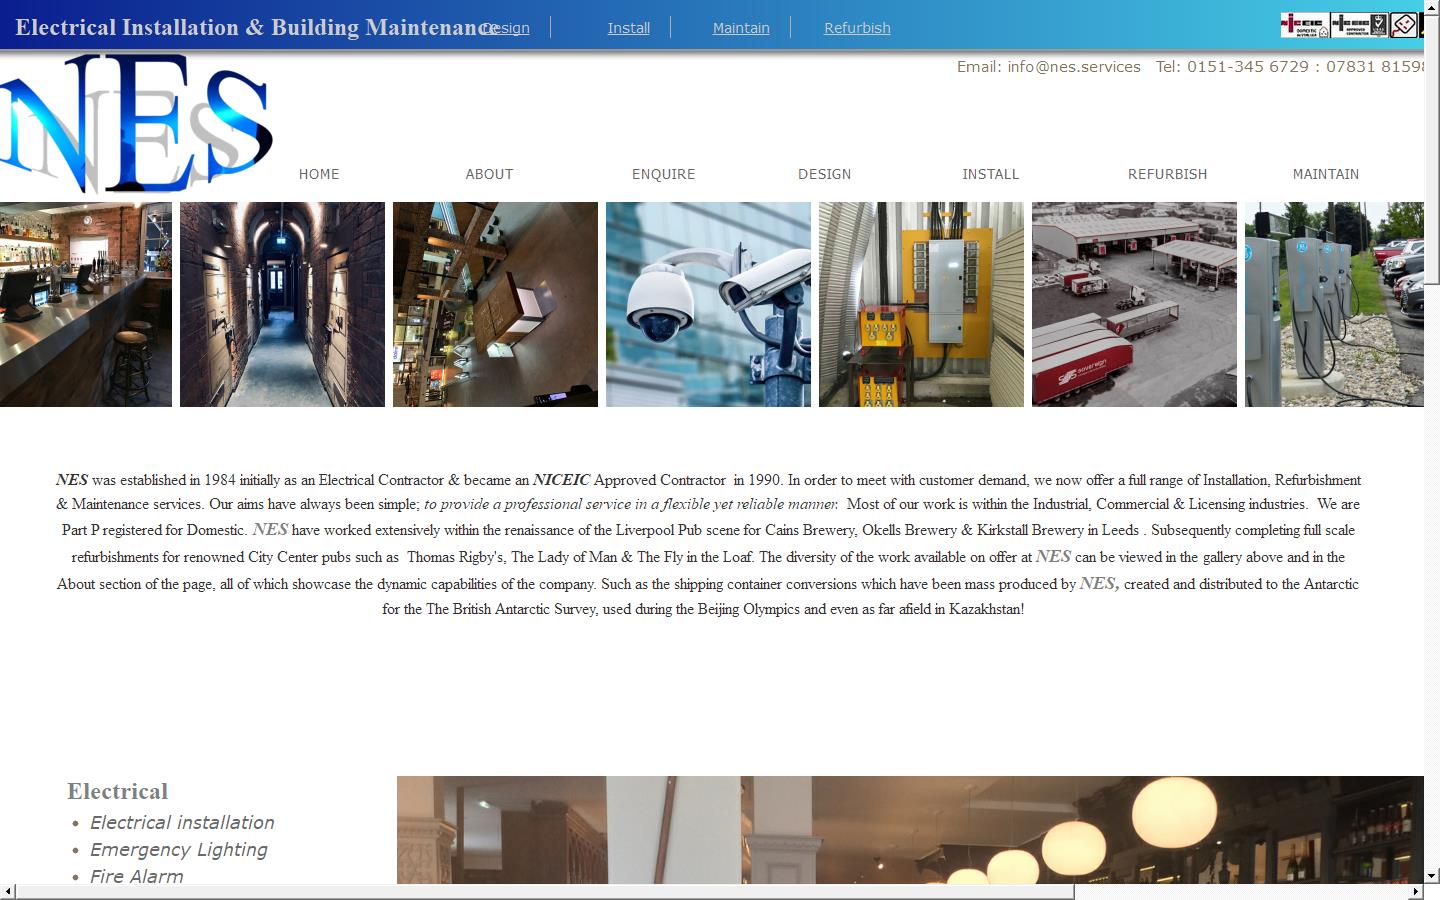Open the Refurbish link in top bar
Screen dimensions: 1440x900
tap(857, 28)
